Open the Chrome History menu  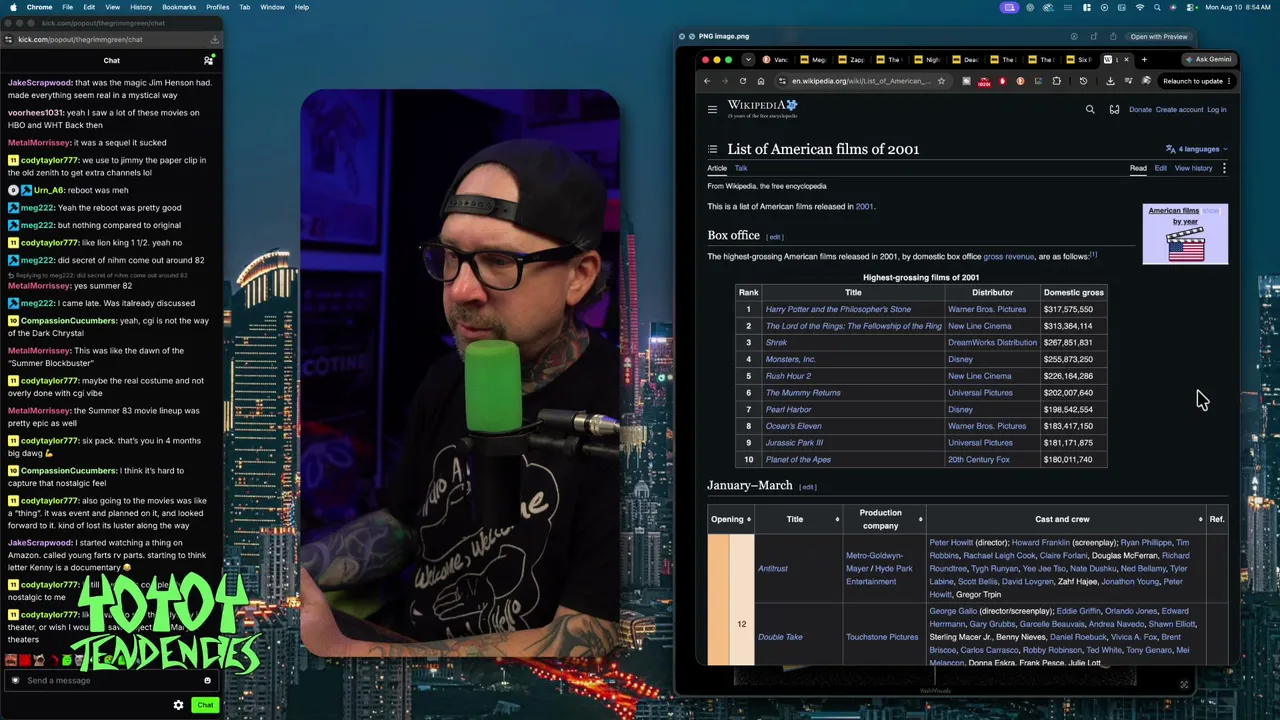(x=141, y=7)
